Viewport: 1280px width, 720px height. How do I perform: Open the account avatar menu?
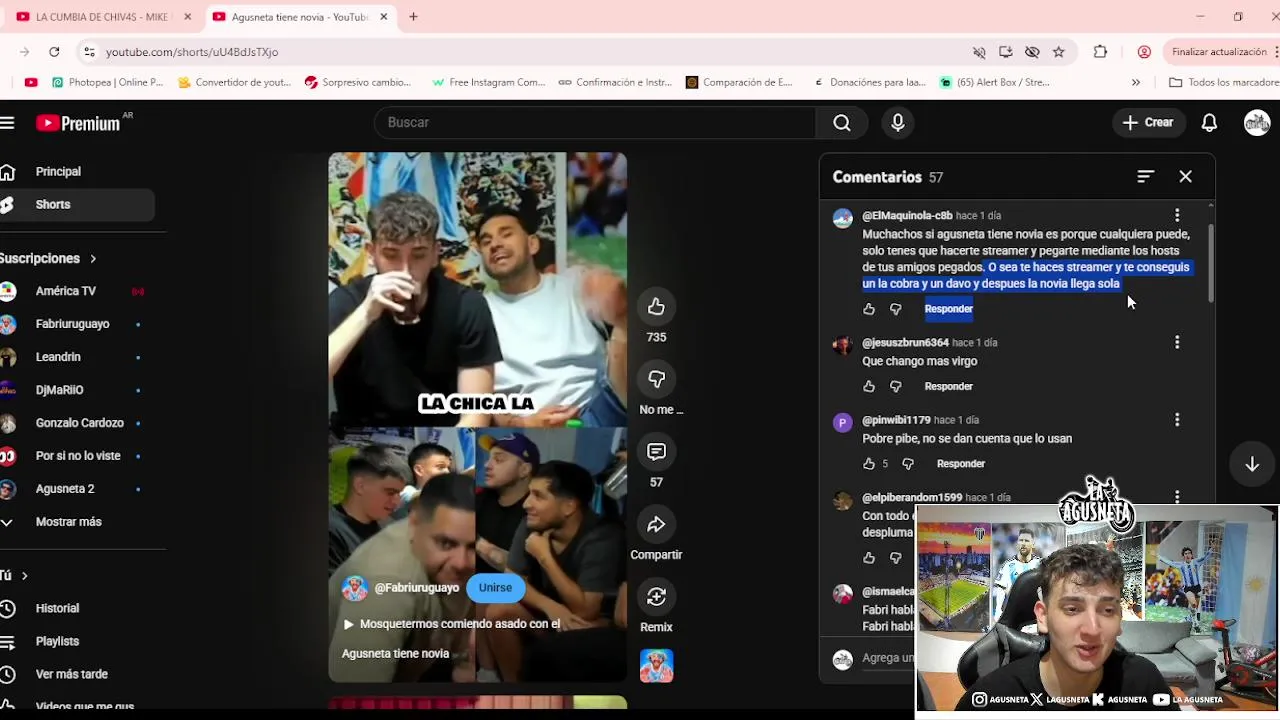pyautogui.click(x=1257, y=122)
